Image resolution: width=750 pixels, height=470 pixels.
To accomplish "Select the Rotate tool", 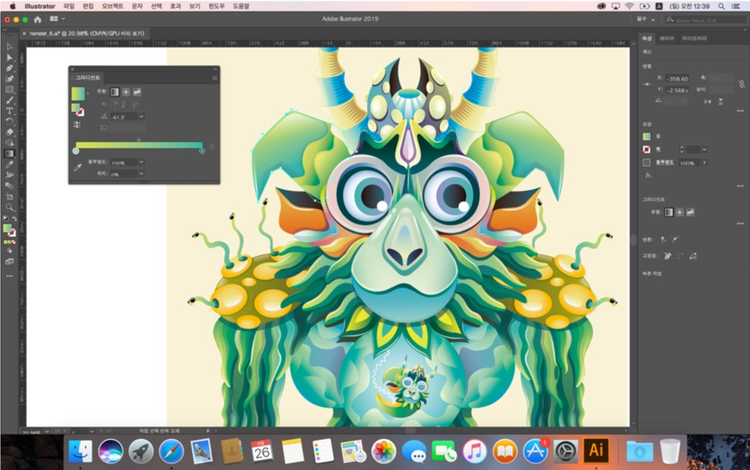I will [10, 121].
